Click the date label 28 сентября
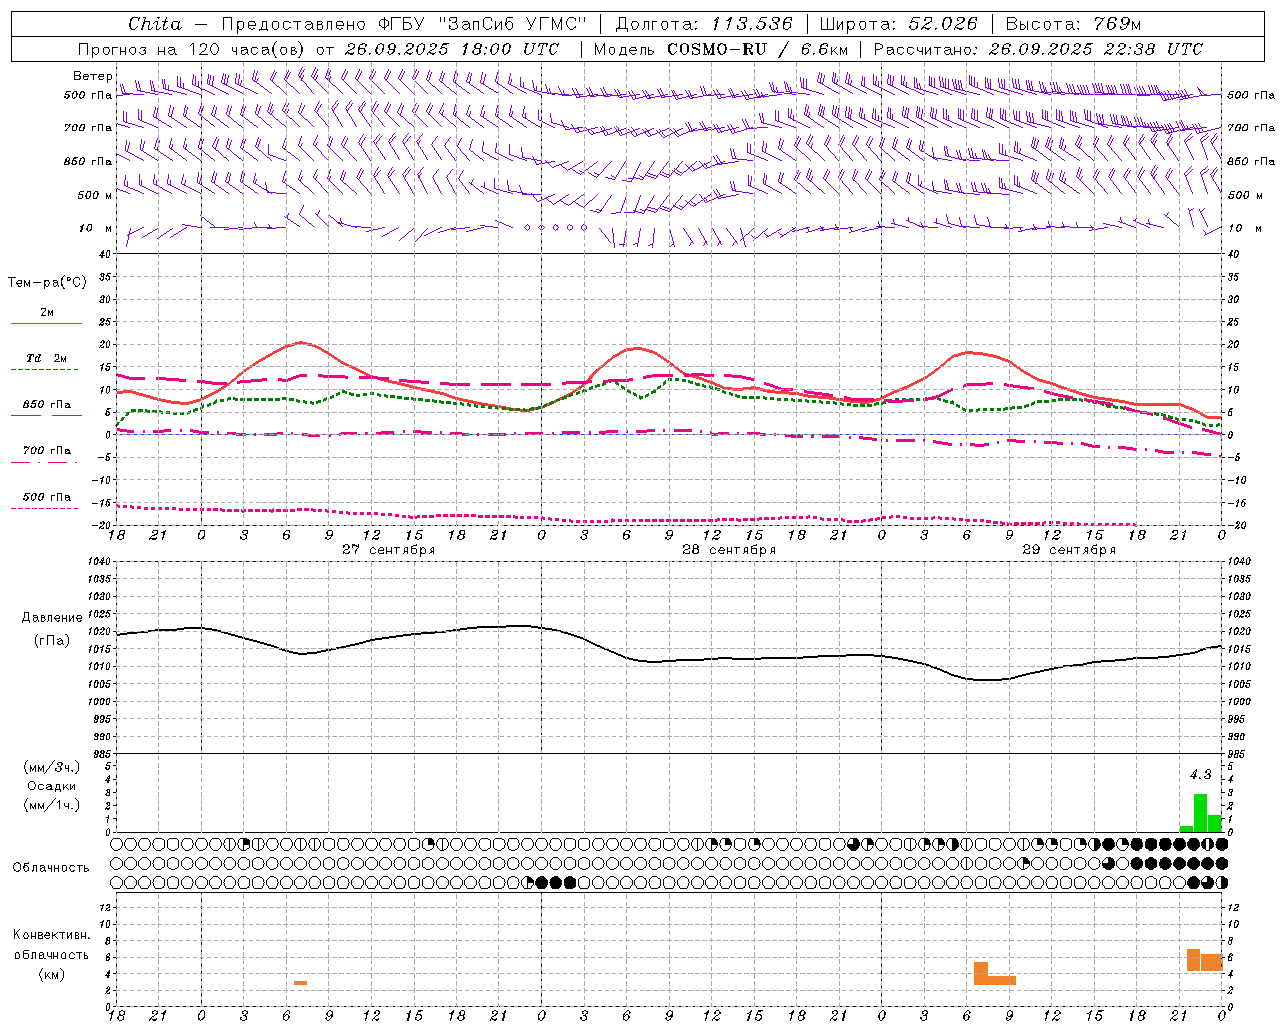The width and height of the screenshot is (1280, 1024). pos(728,550)
